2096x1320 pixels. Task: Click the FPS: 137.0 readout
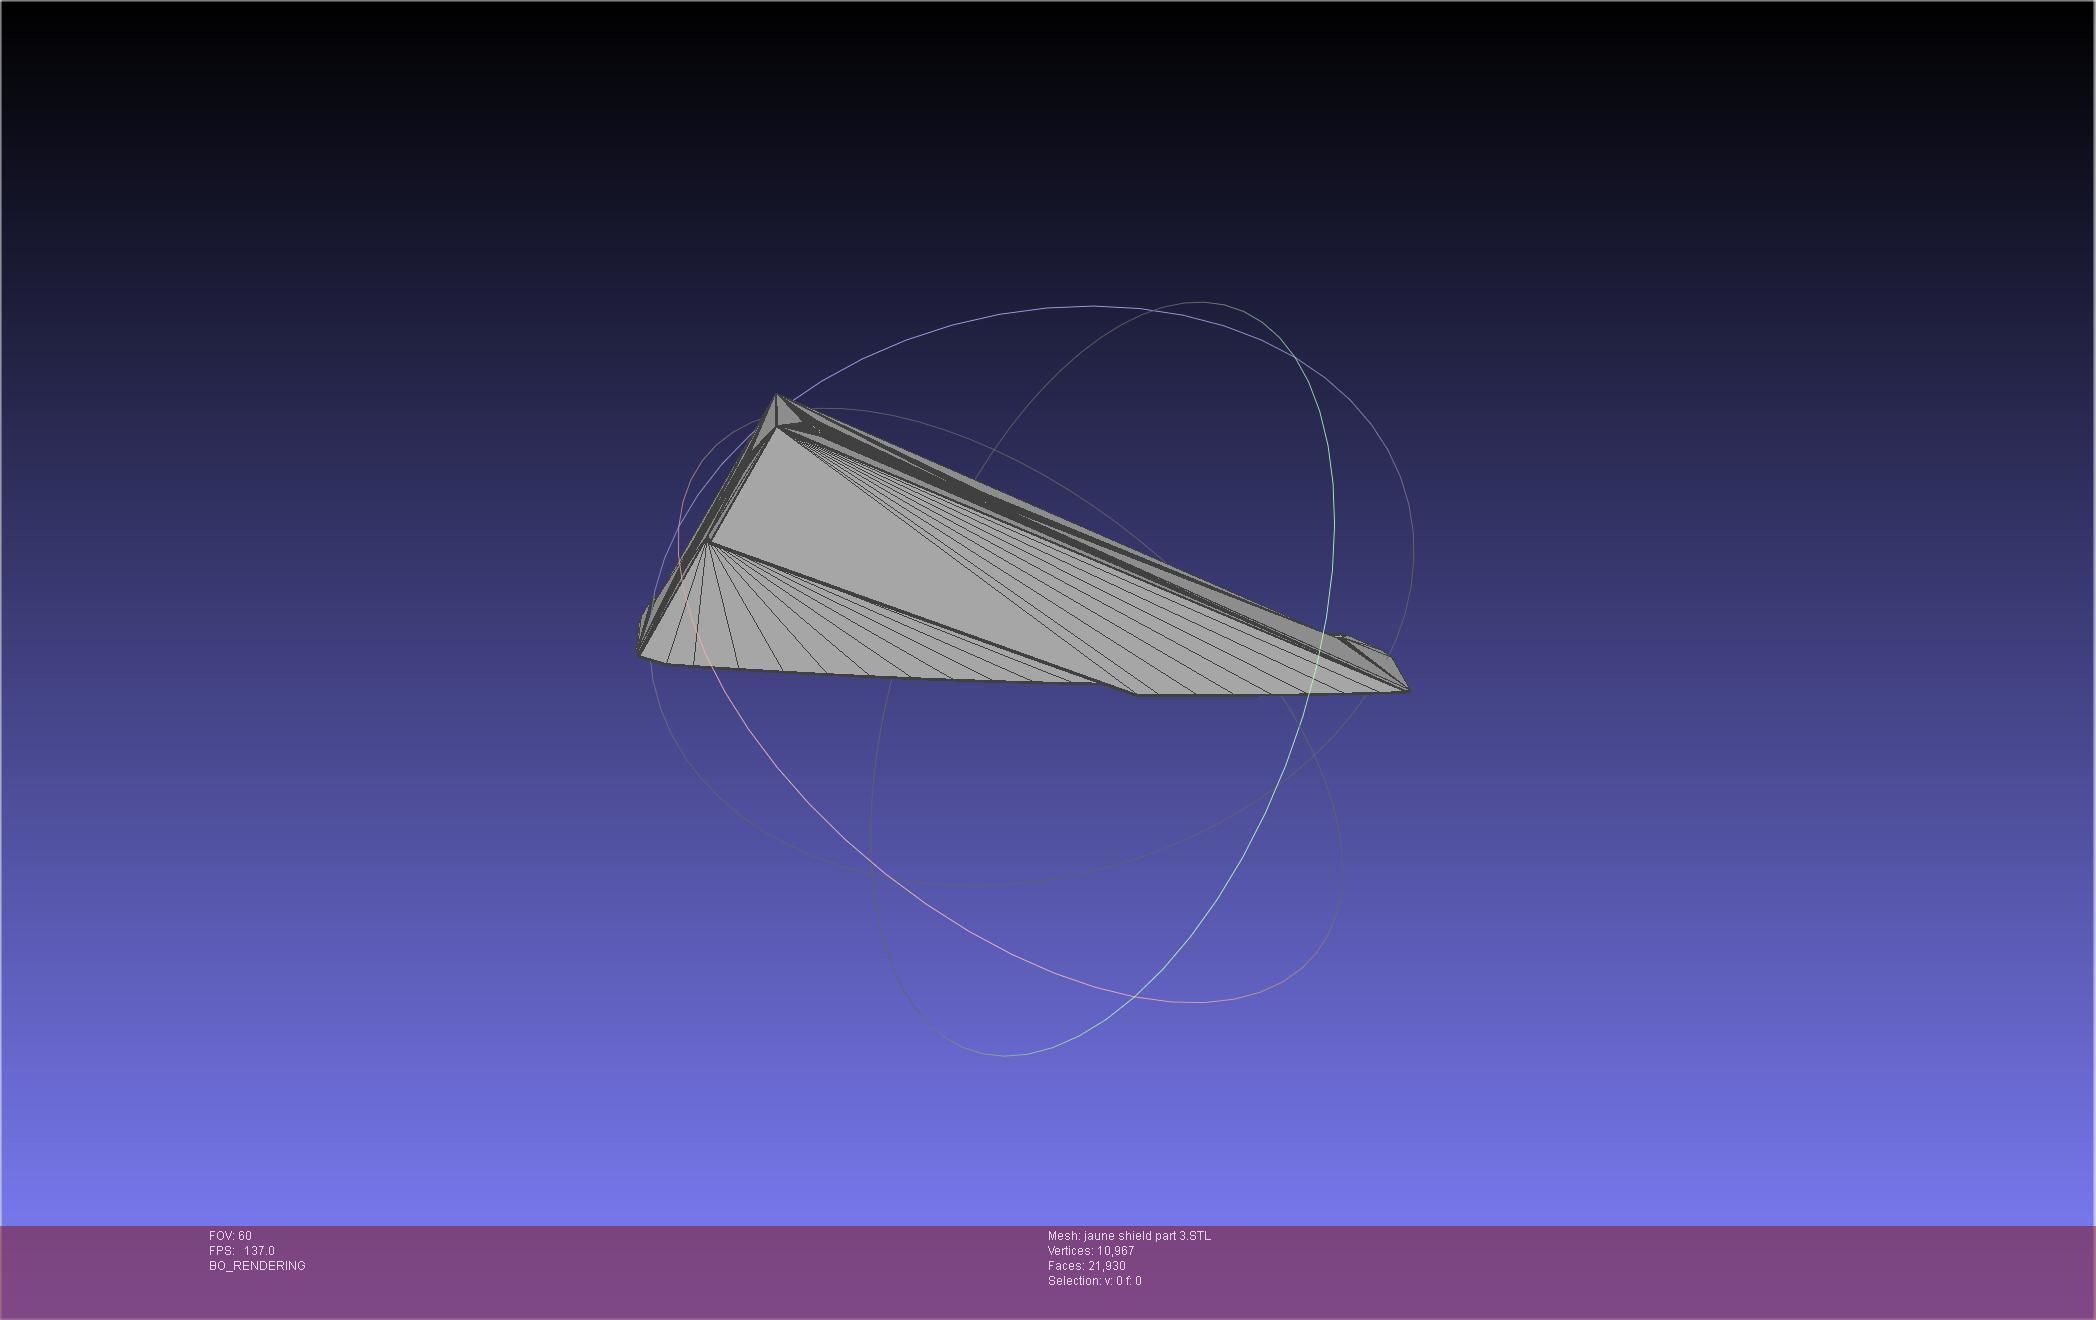(x=242, y=1251)
